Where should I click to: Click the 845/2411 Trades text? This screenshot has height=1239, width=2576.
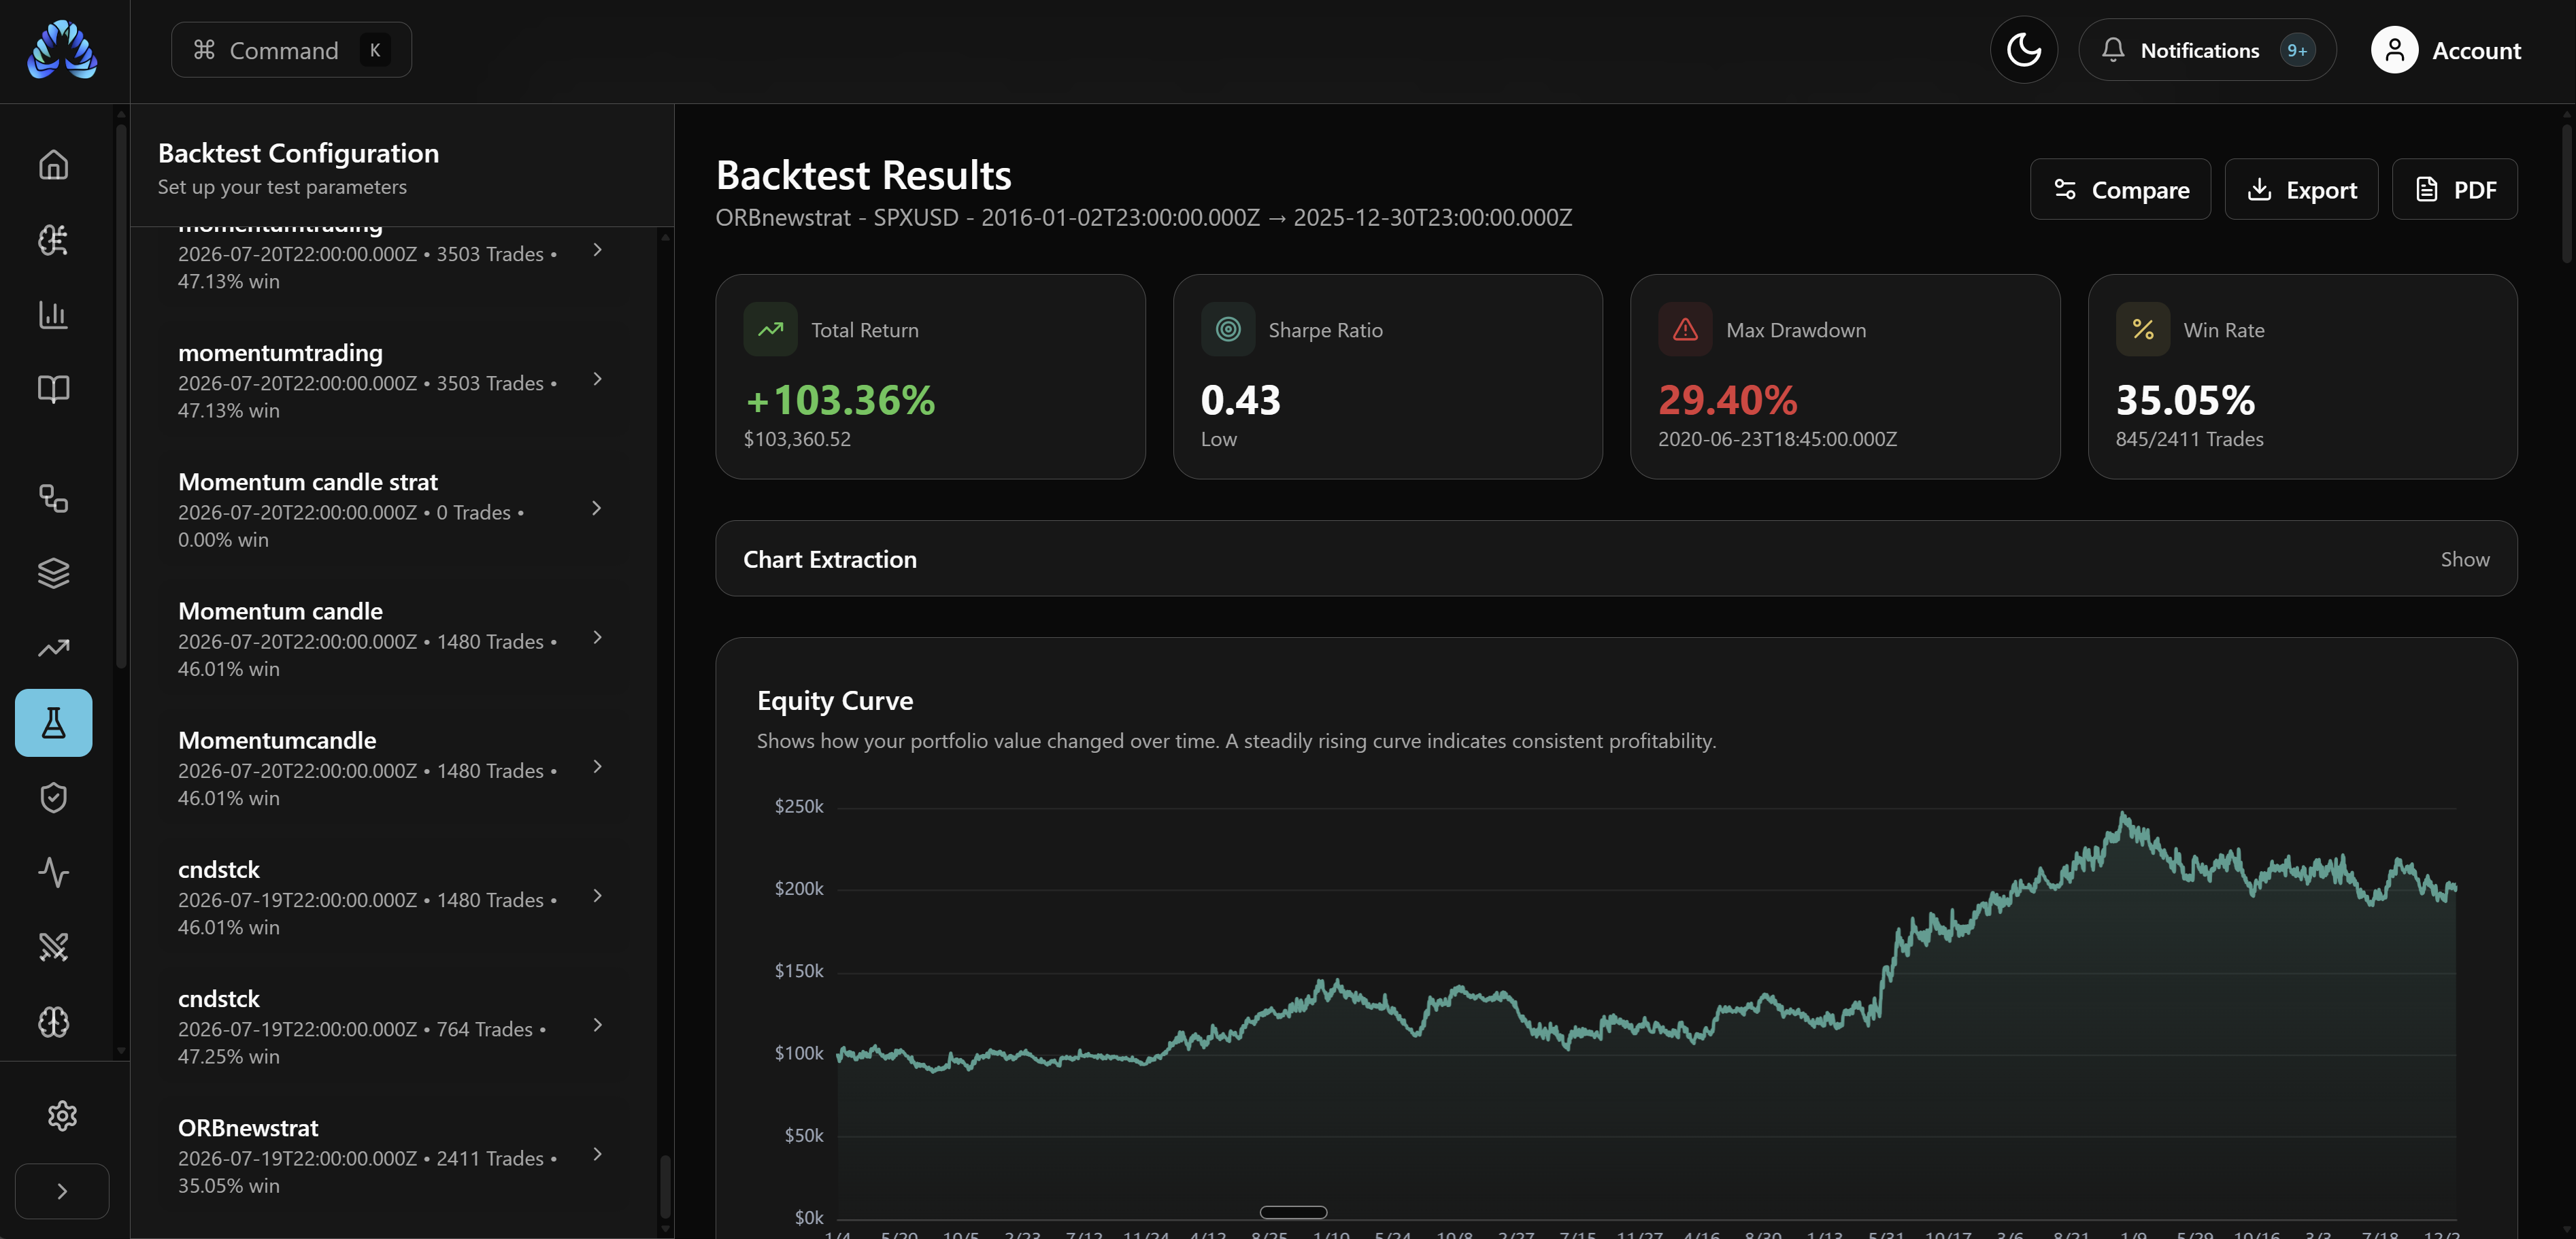click(x=2189, y=439)
